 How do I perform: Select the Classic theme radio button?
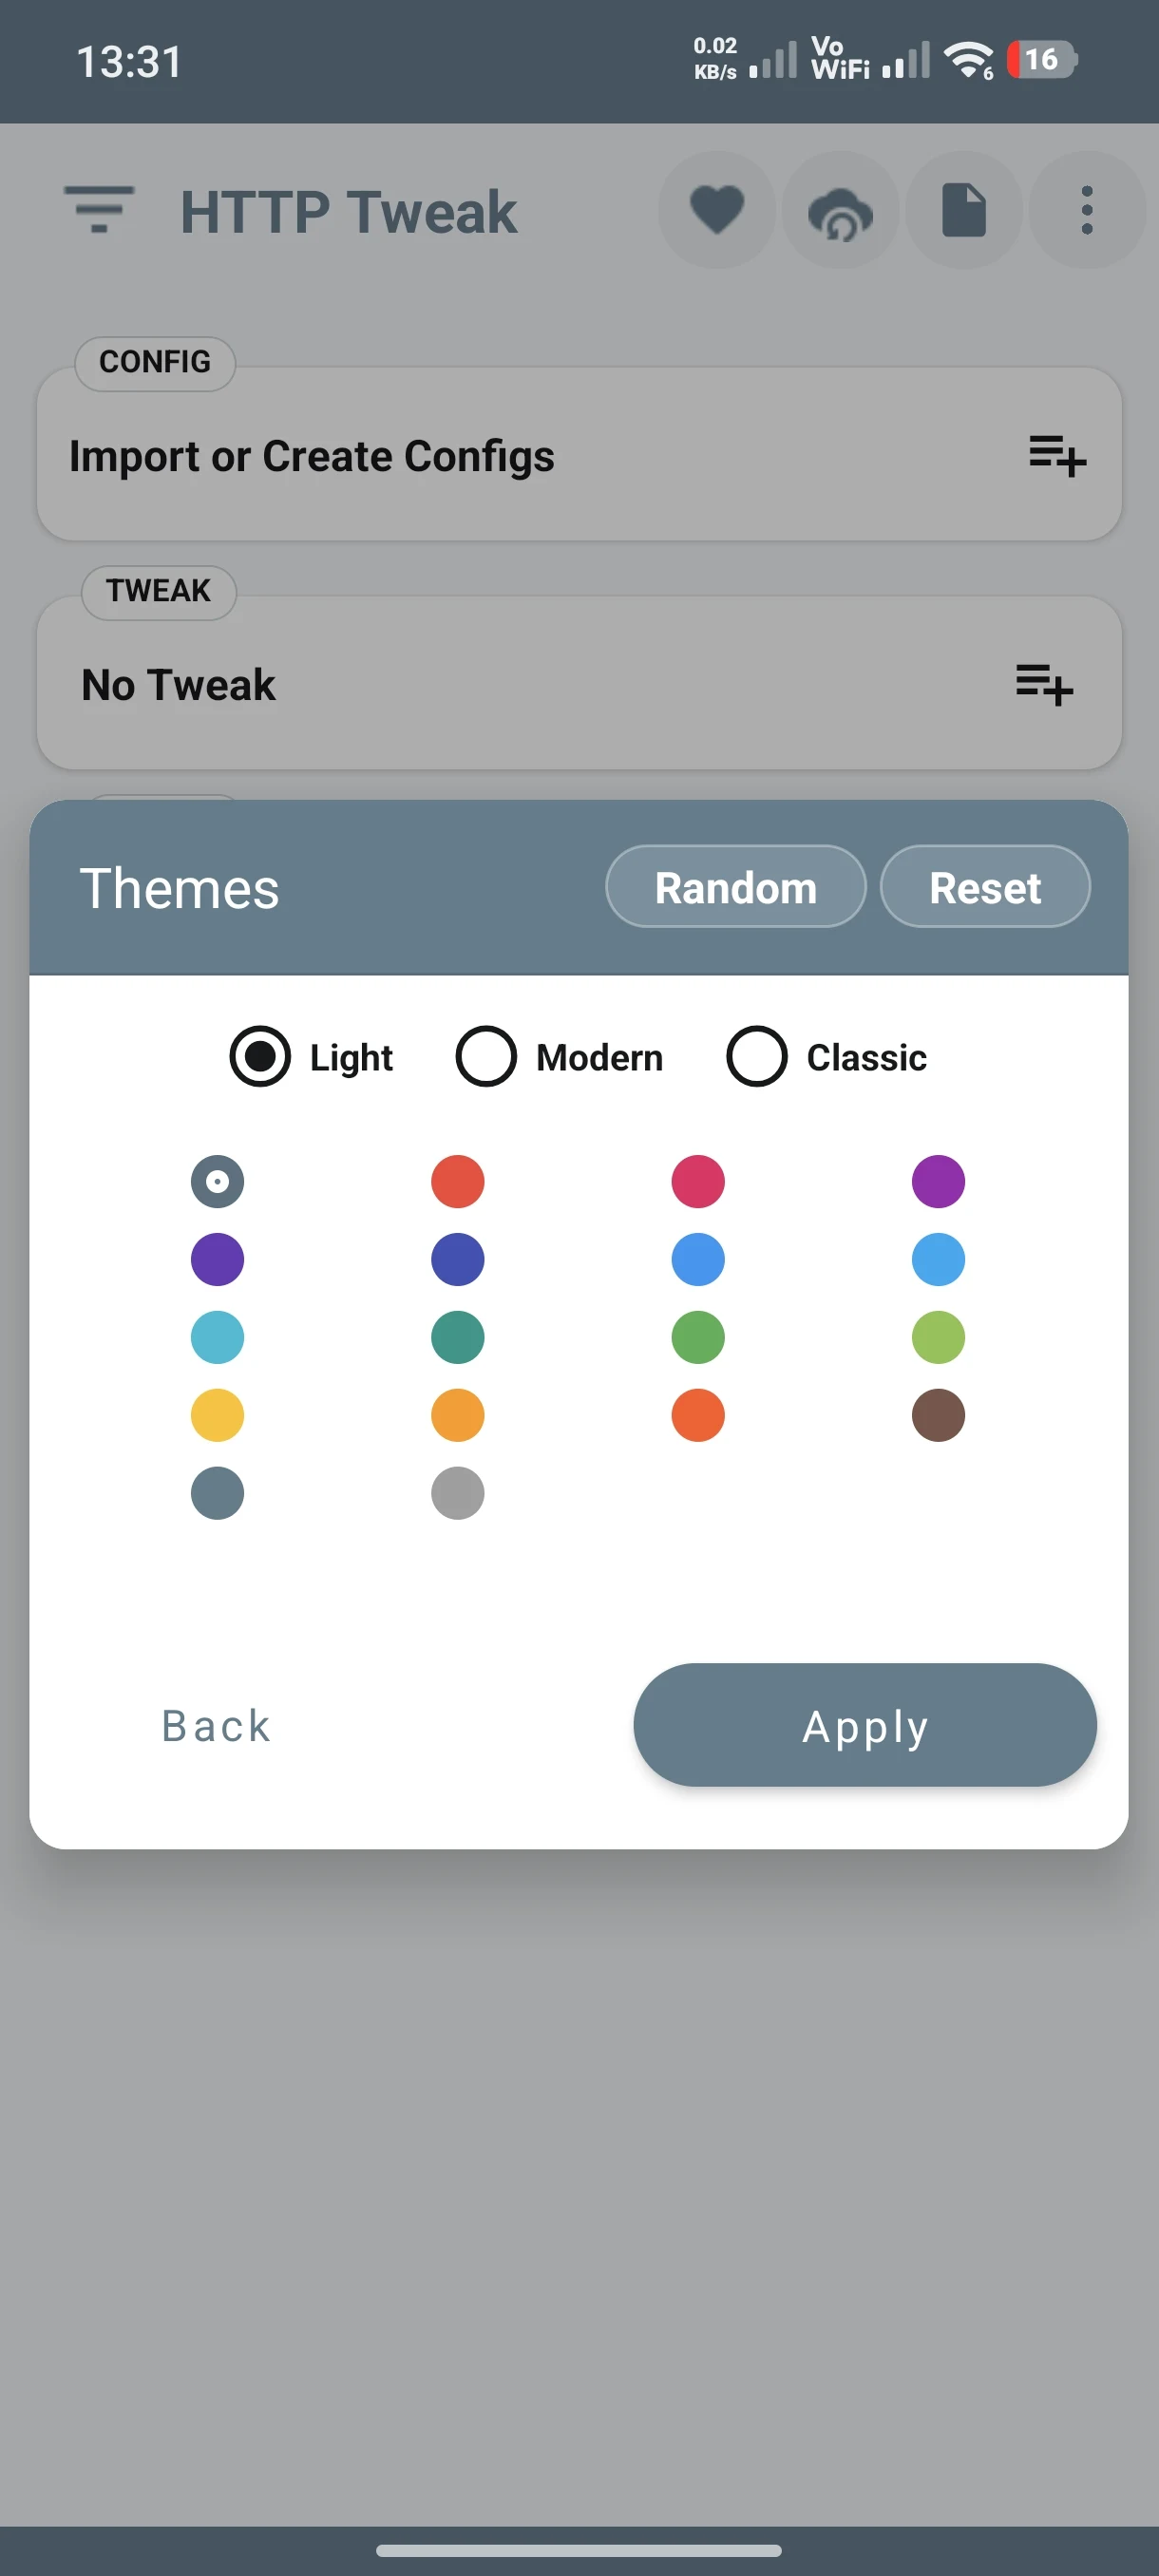[x=756, y=1056]
